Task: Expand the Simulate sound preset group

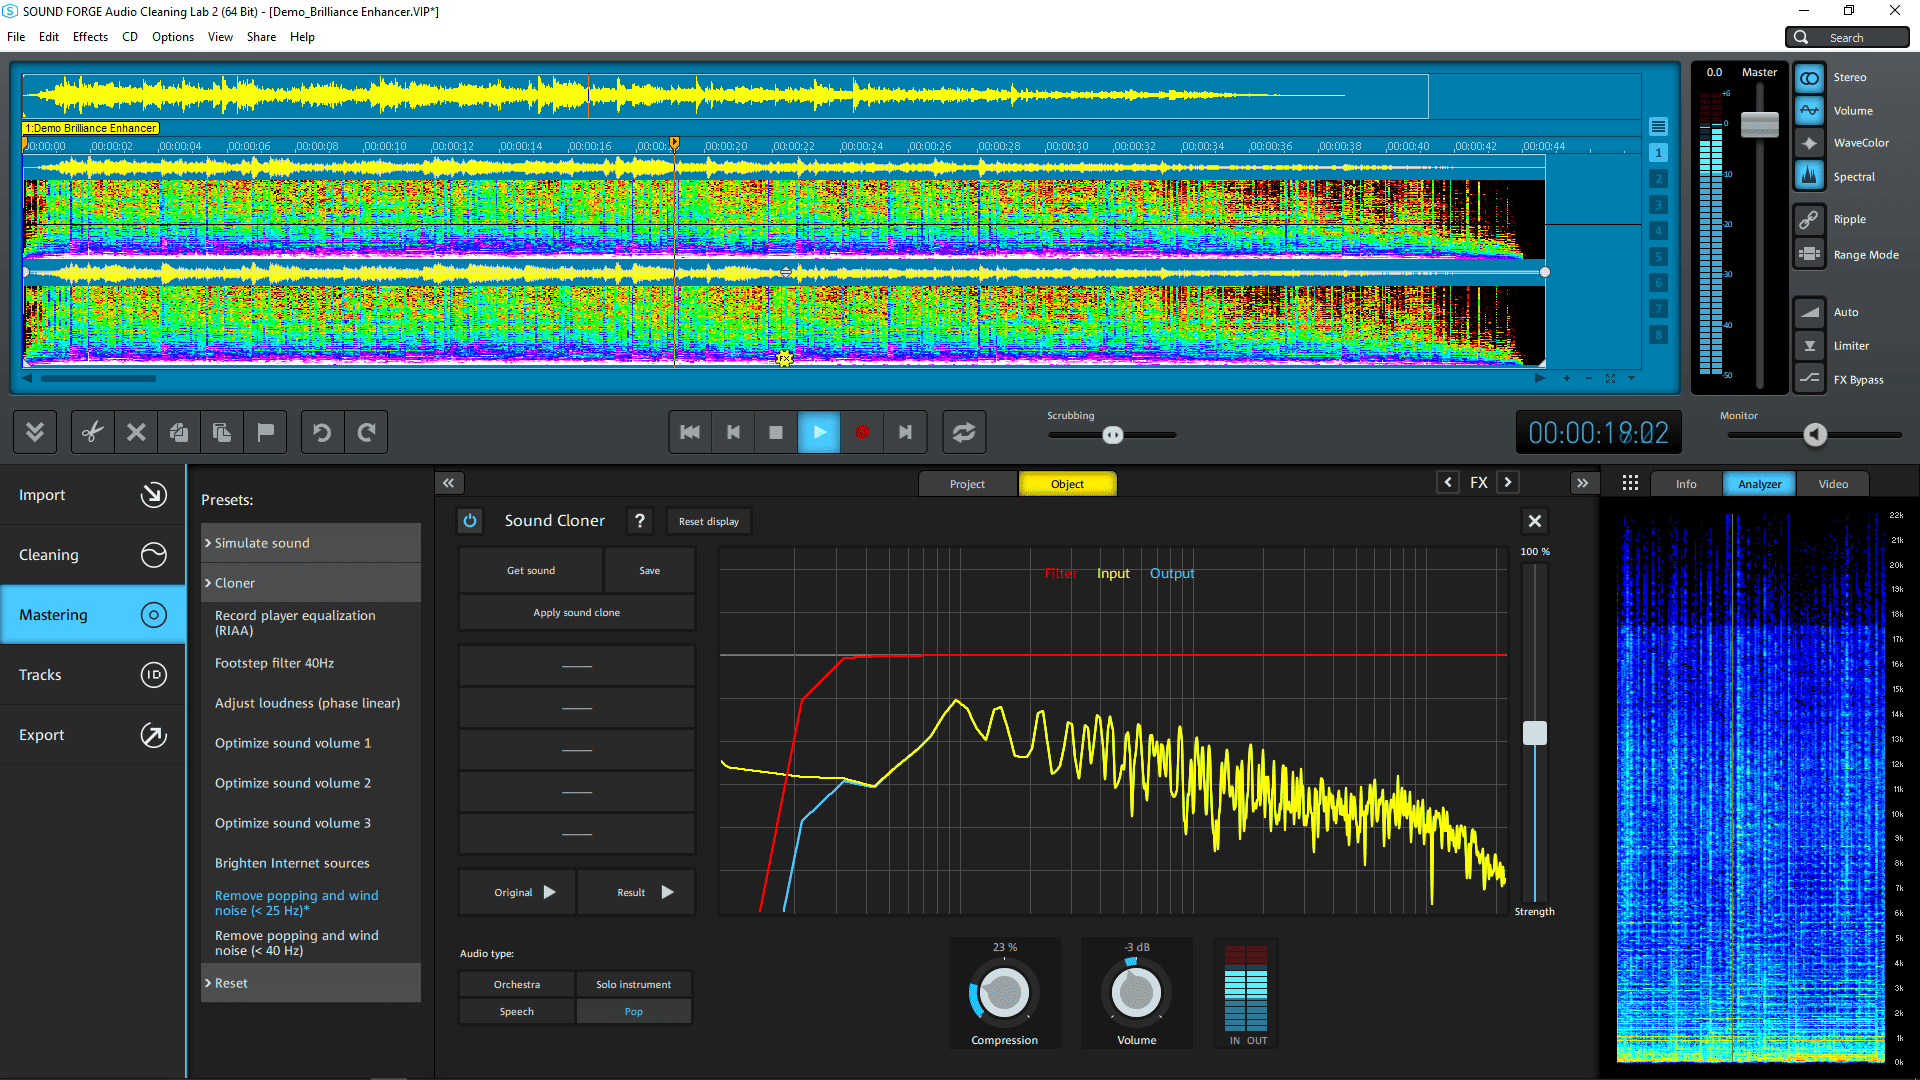Action: [x=311, y=543]
